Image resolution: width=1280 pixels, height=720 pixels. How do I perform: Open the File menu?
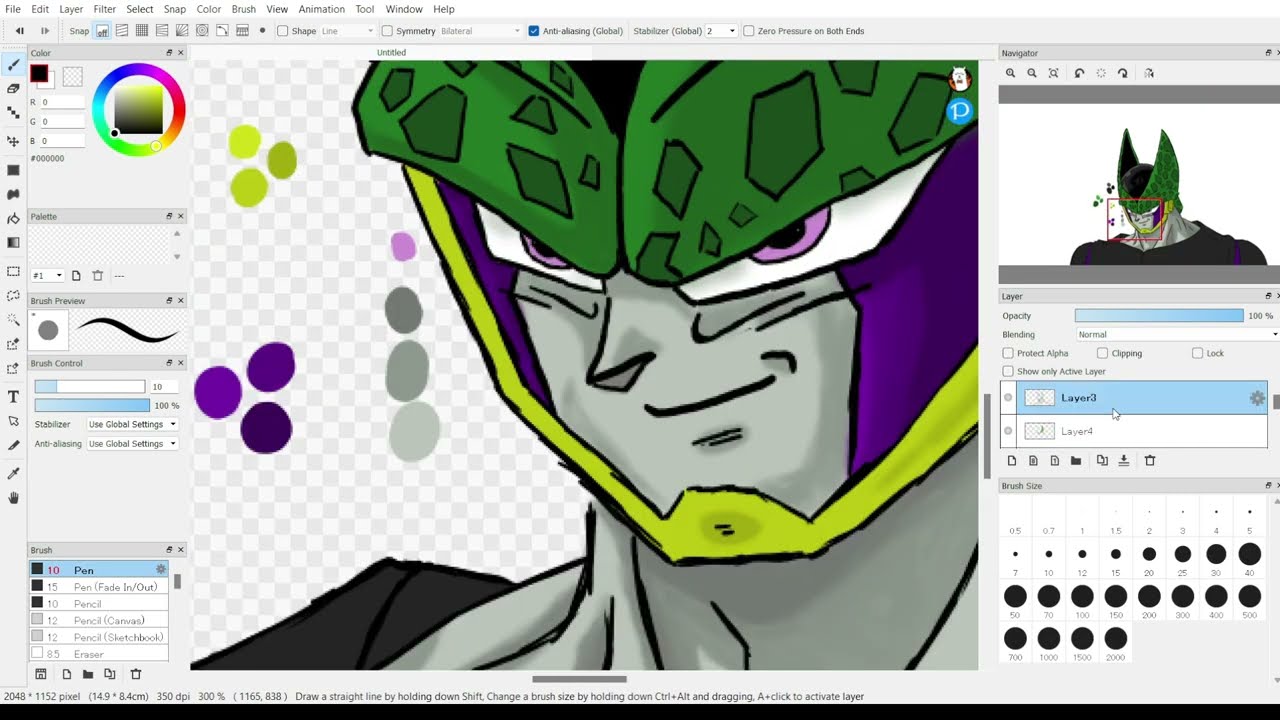[12, 9]
